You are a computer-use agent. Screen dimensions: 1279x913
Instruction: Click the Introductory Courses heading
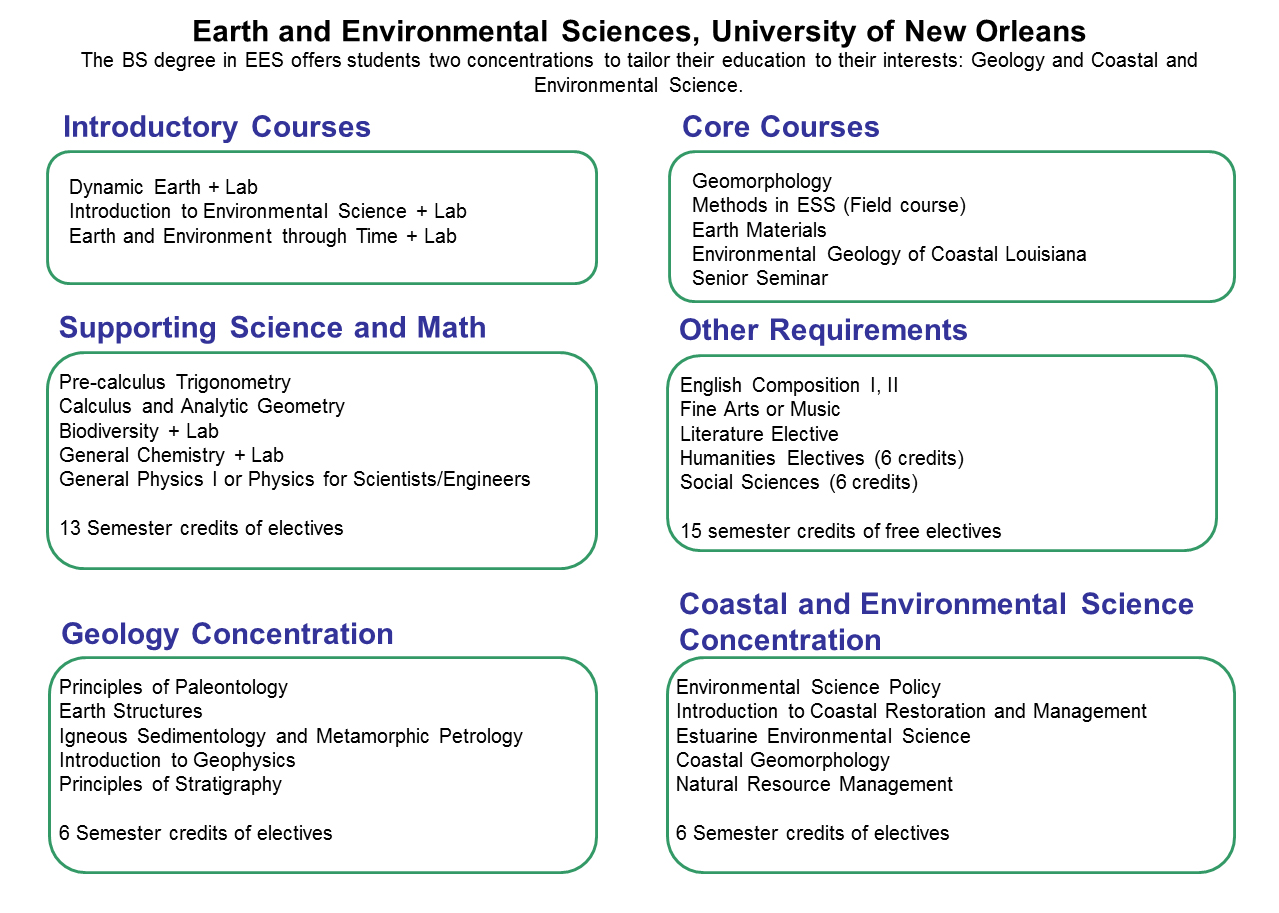[216, 127]
